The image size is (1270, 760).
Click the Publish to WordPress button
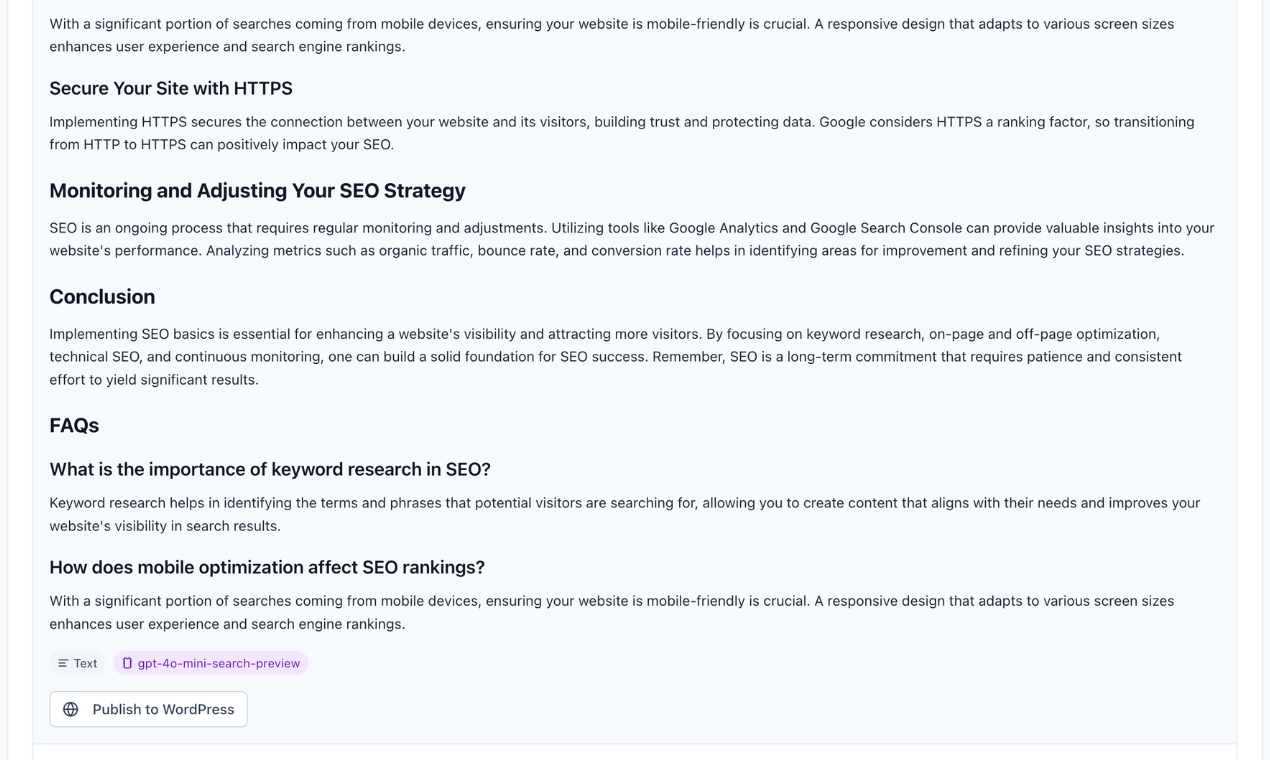click(148, 709)
